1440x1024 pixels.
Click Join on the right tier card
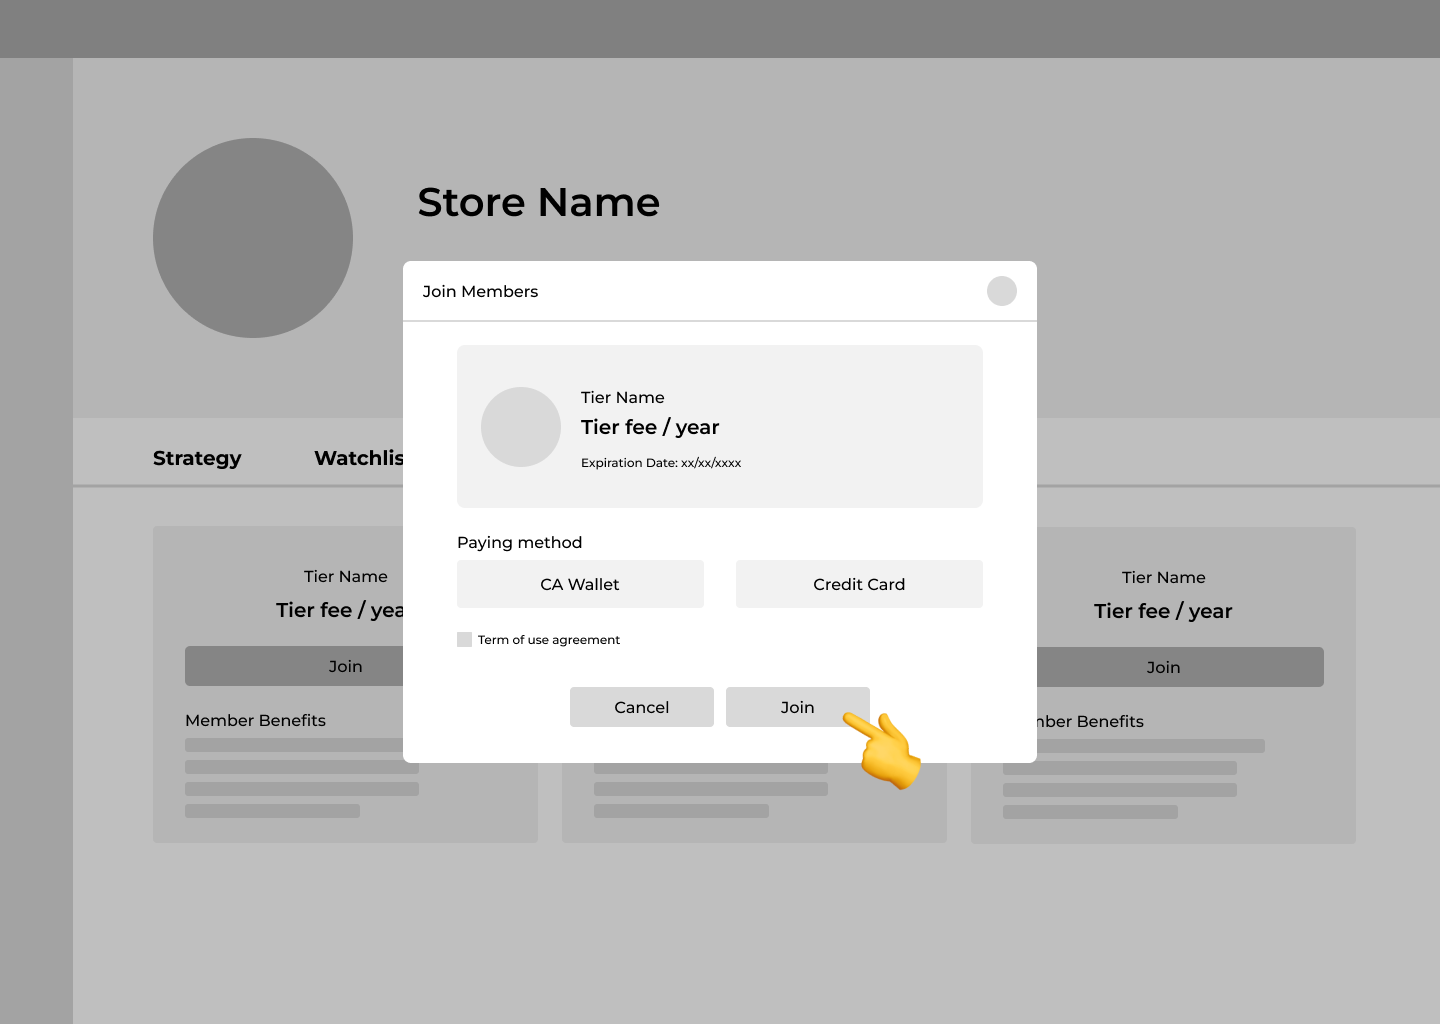(x=1163, y=667)
